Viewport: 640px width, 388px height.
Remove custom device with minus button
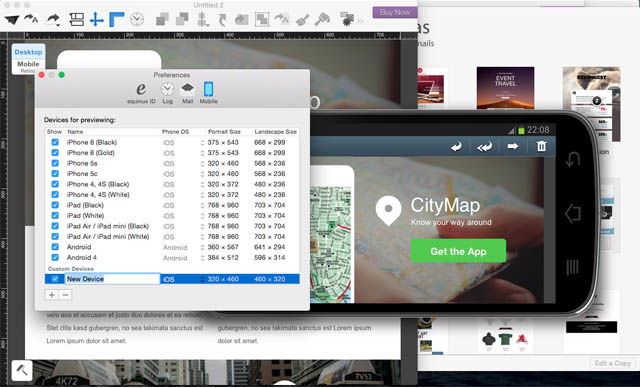[x=65, y=295]
